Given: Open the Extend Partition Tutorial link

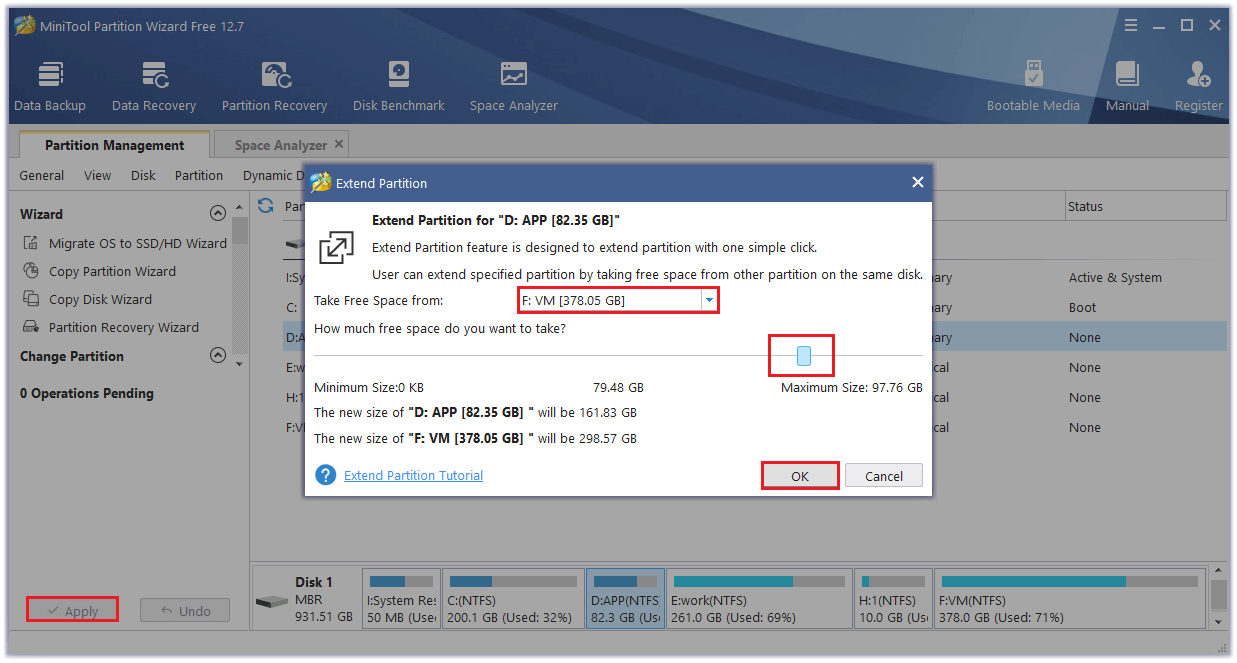Looking at the screenshot, I should pos(413,476).
